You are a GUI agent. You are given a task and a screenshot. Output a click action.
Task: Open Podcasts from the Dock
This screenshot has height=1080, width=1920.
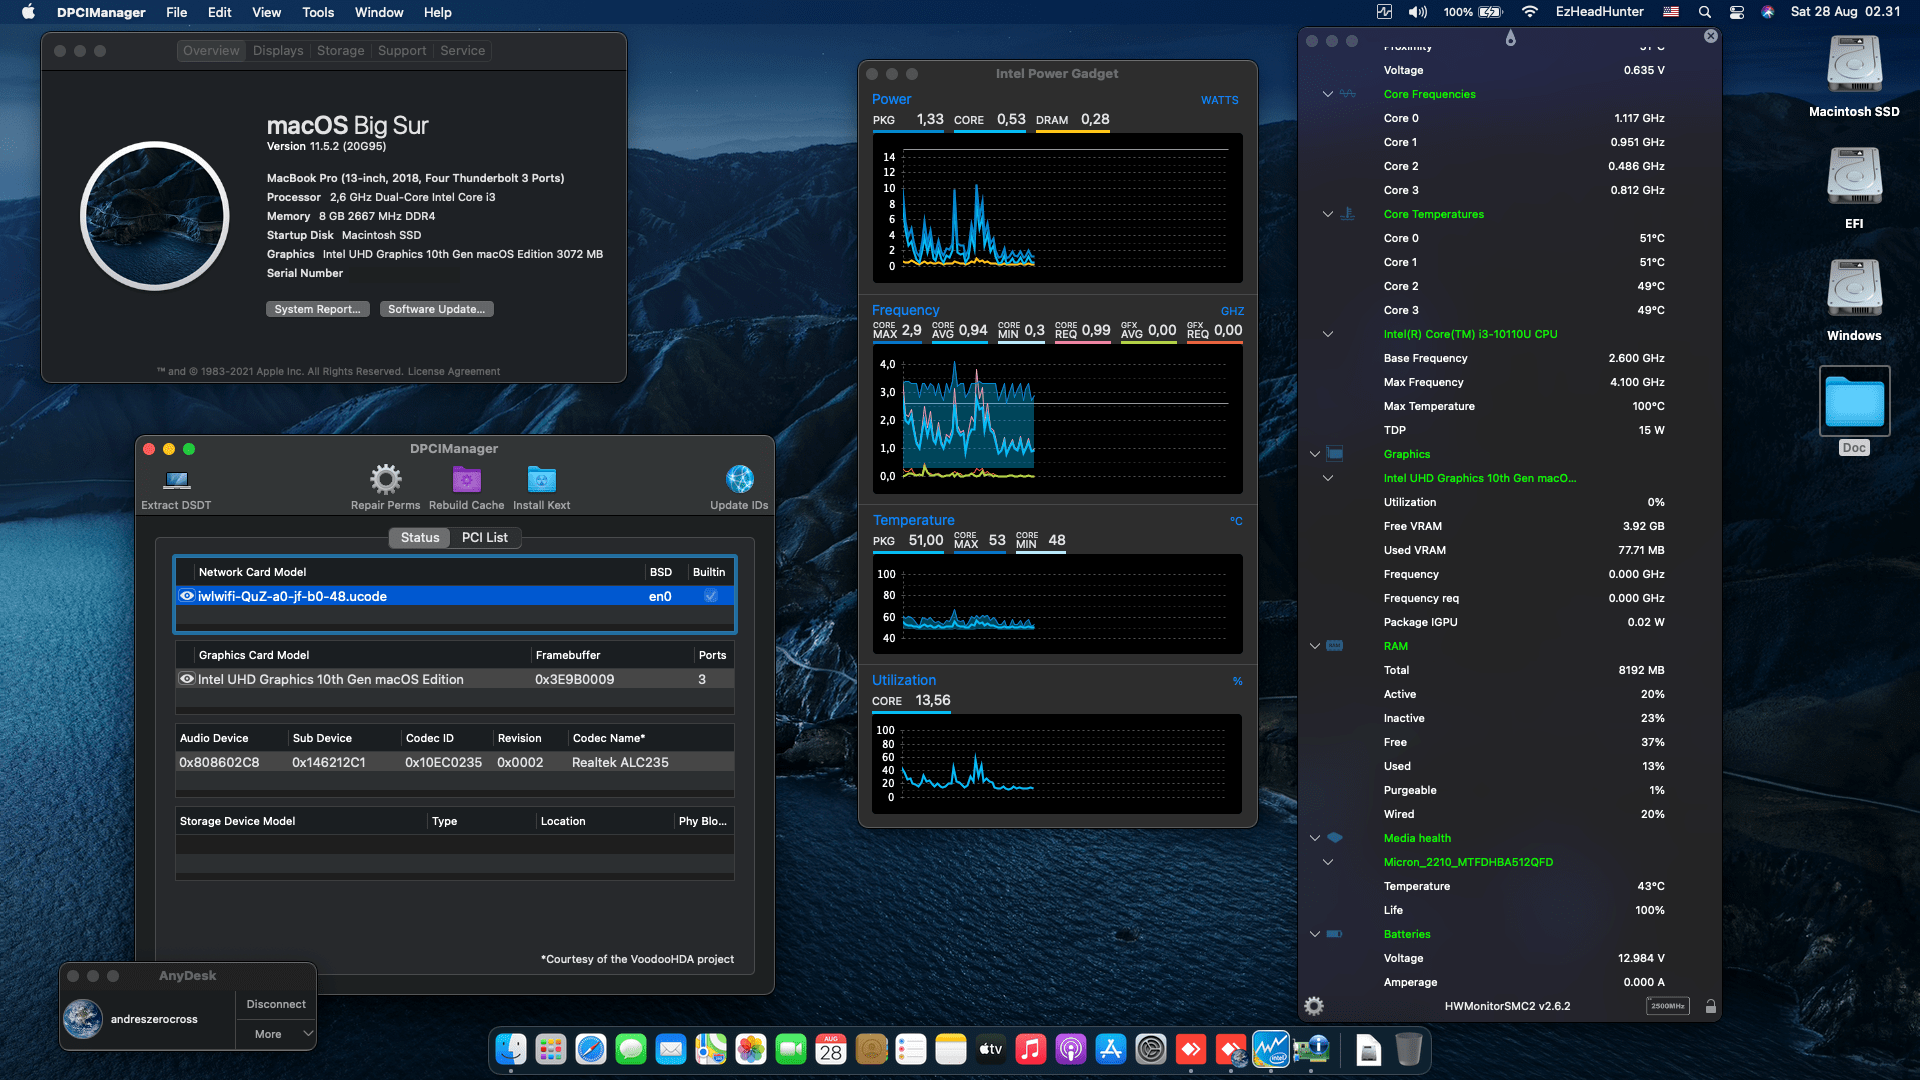(x=1071, y=1049)
